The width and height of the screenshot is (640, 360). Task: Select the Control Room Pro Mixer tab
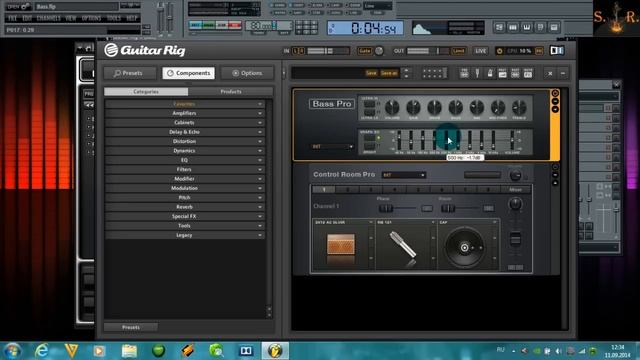[x=516, y=189]
